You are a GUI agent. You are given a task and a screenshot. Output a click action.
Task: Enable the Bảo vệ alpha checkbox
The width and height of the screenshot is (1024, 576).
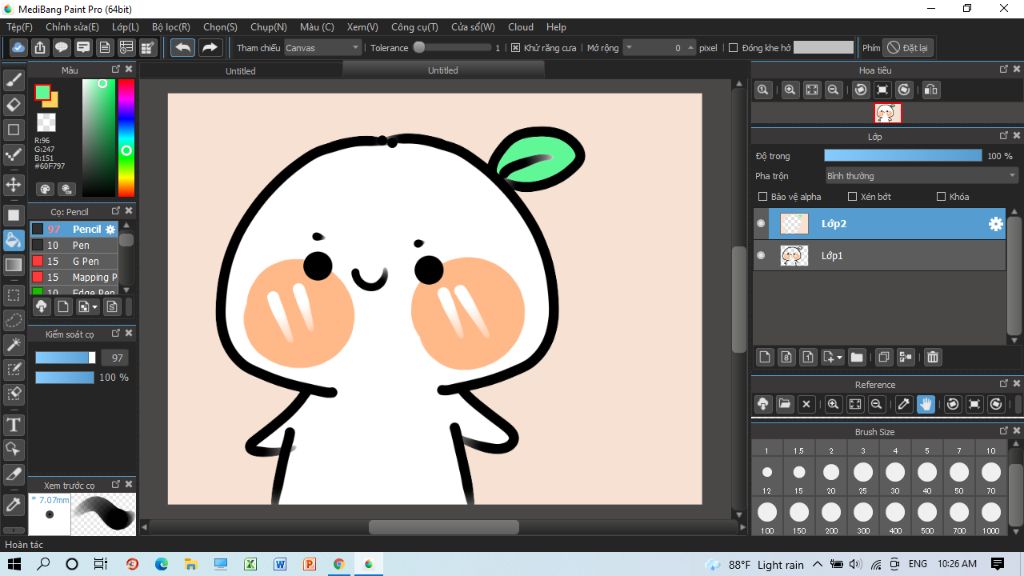tap(764, 197)
